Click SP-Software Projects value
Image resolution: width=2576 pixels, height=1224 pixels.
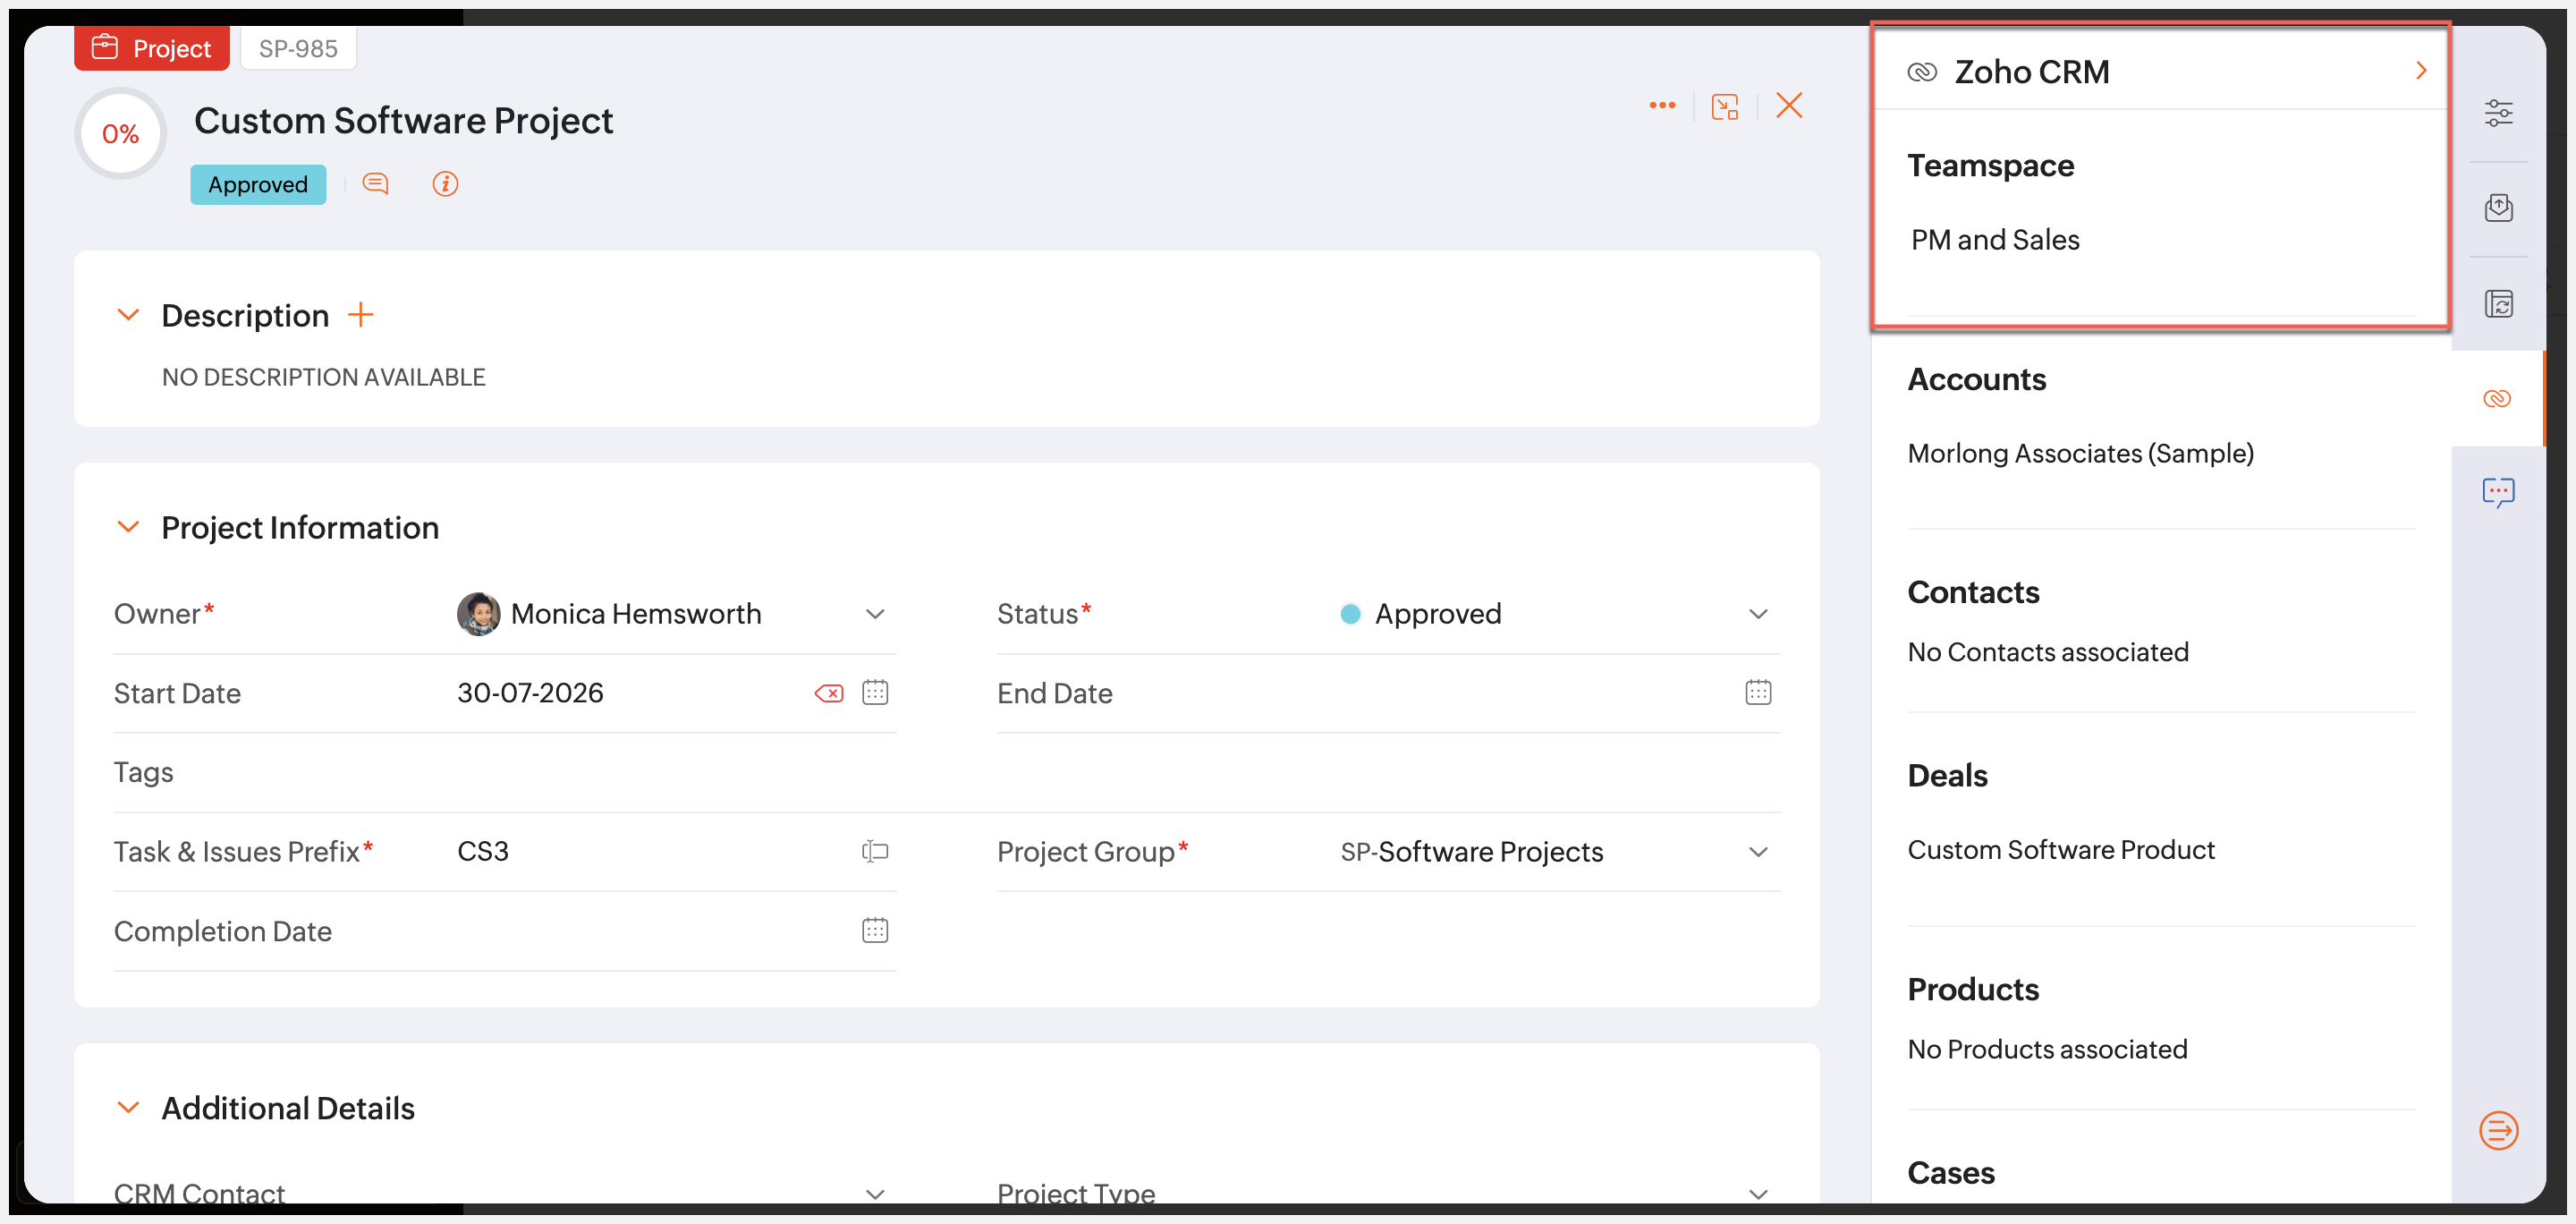[1471, 852]
